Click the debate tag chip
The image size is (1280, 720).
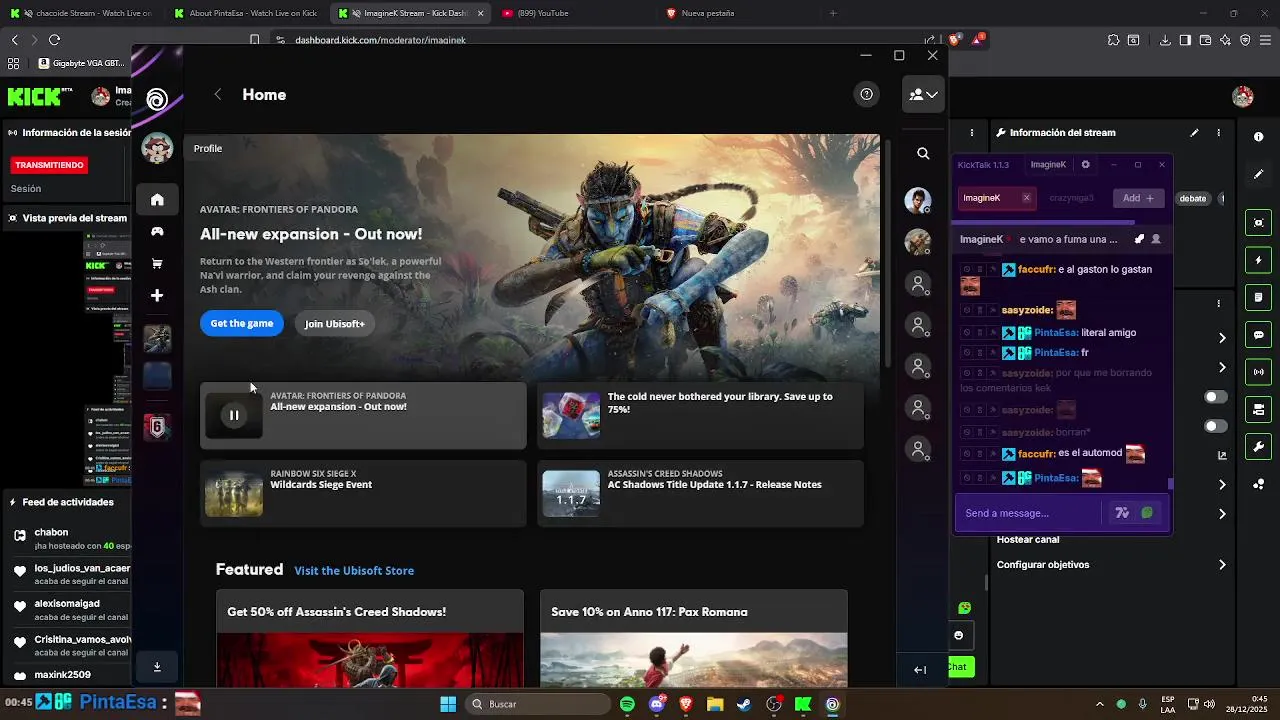[1193, 198]
